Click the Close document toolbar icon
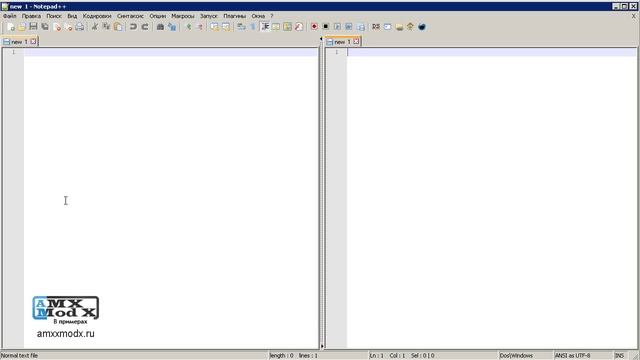 [x=57, y=27]
